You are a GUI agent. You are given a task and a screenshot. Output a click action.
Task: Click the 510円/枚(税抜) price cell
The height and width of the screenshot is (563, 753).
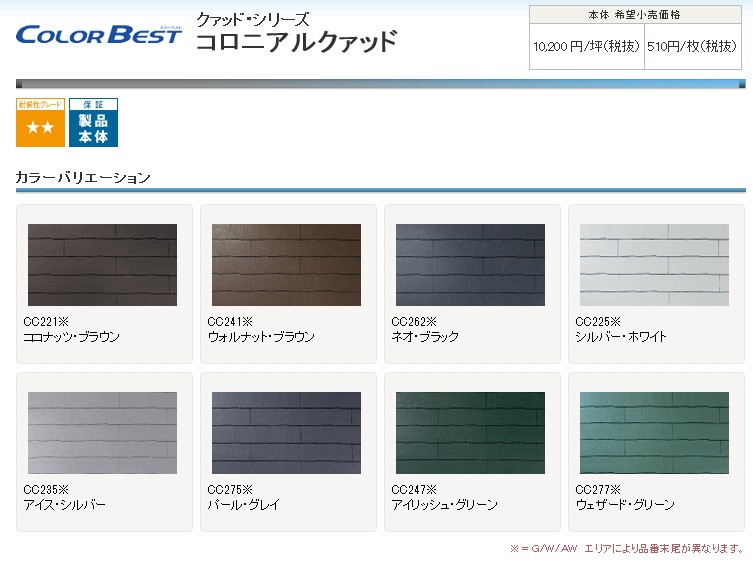(692, 46)
